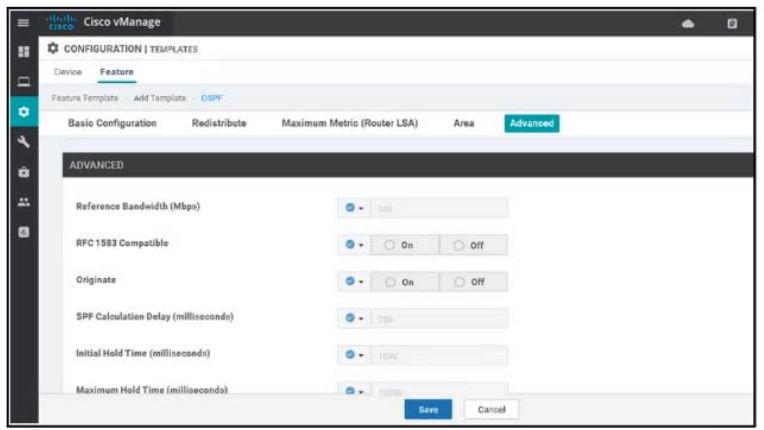
Task: Click the Initial Hold Time input field
Action: pos(439,355)
